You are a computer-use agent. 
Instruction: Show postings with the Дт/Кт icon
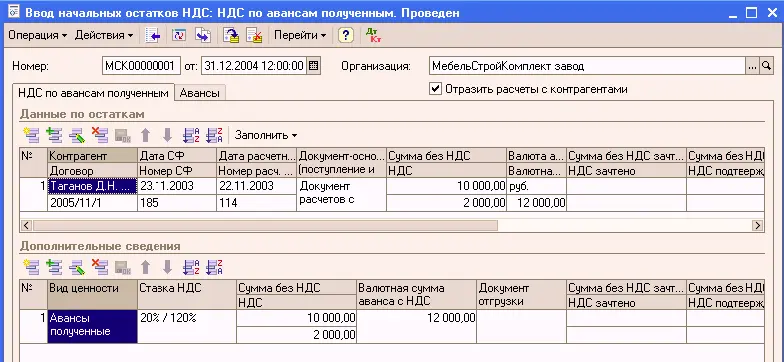tap(373, 35)
